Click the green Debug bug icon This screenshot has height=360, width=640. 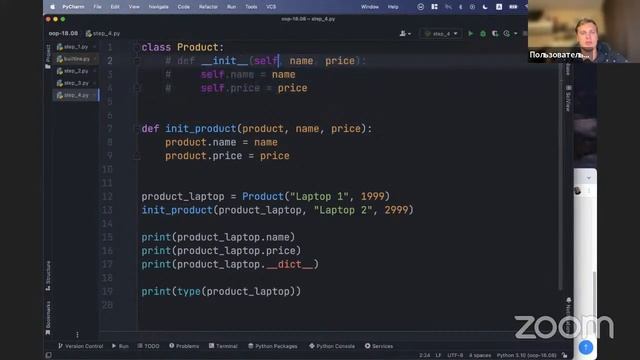pyautogui.click(x=483, y=33)
